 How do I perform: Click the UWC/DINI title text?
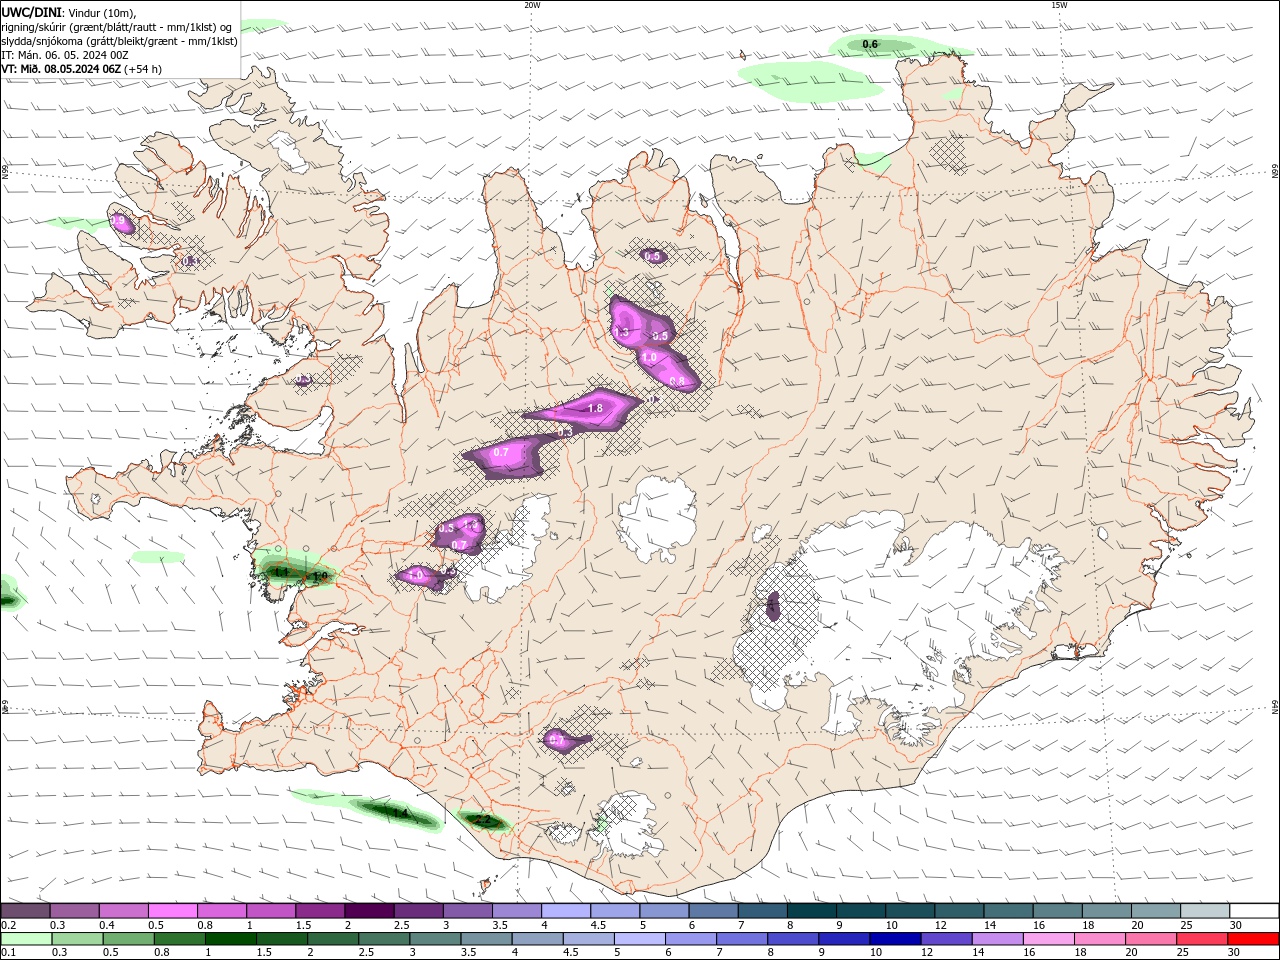coord(31,12)
